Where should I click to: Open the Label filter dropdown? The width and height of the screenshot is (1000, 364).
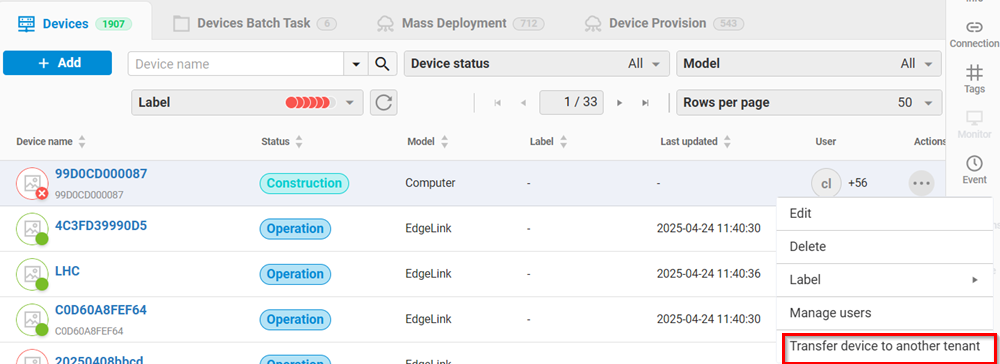pos(247,103)
